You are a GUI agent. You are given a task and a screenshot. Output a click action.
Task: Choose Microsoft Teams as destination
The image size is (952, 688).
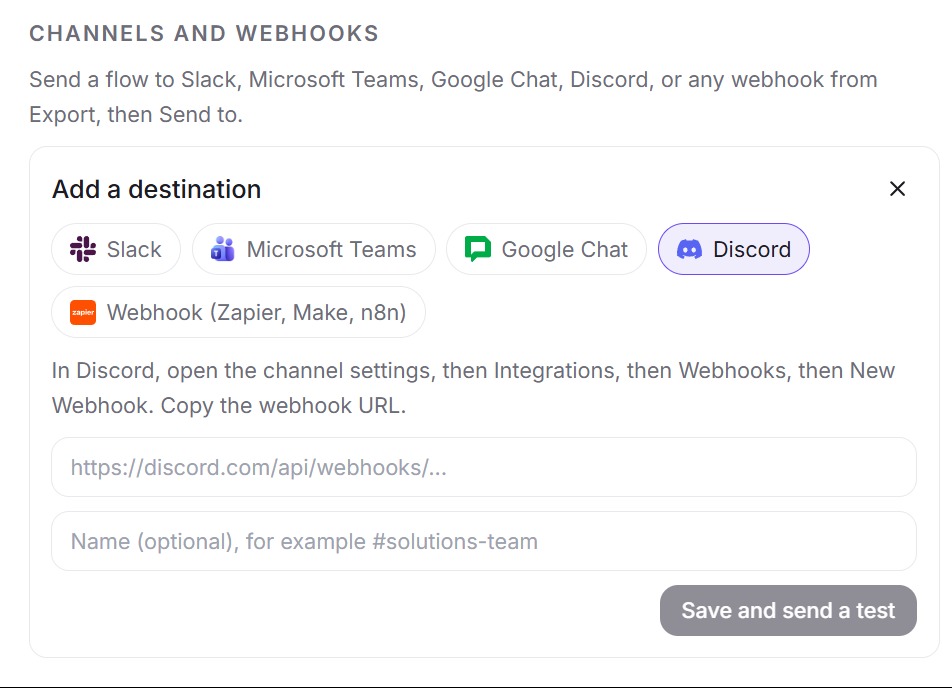click(x=313, y=249)
